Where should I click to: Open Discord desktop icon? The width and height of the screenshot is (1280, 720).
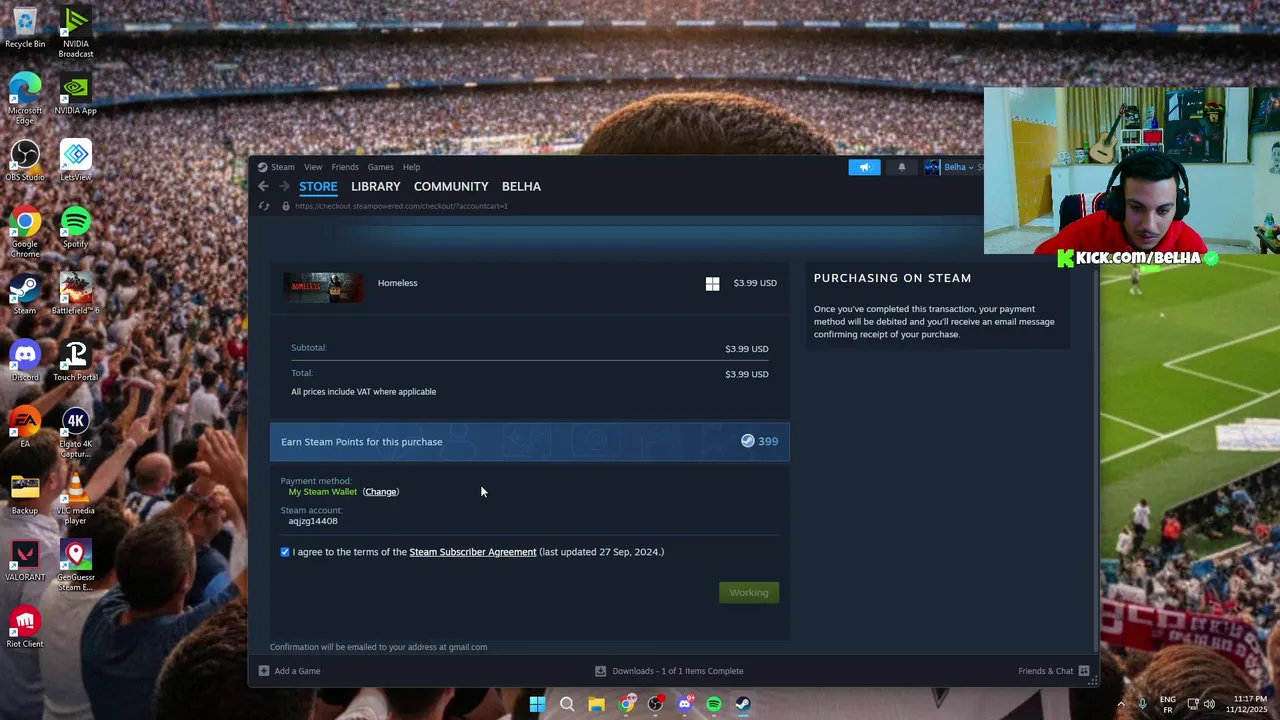point(25,361)
